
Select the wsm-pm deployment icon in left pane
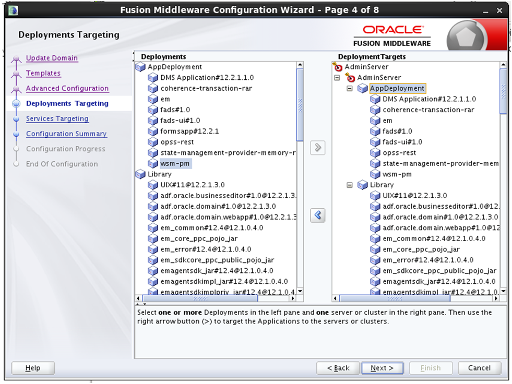coord(153,163)
